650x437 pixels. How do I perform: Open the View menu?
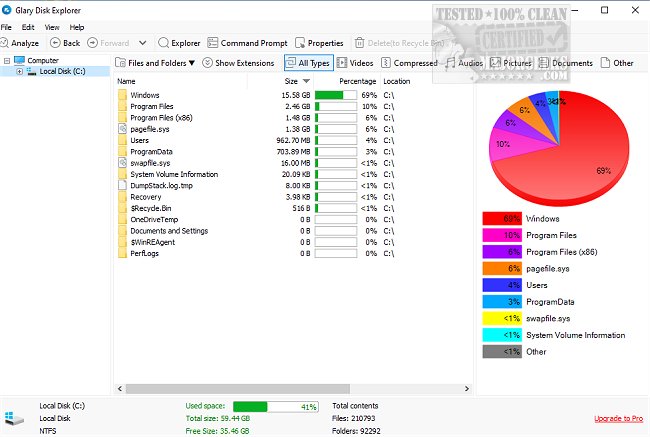(x=52, y=27)
